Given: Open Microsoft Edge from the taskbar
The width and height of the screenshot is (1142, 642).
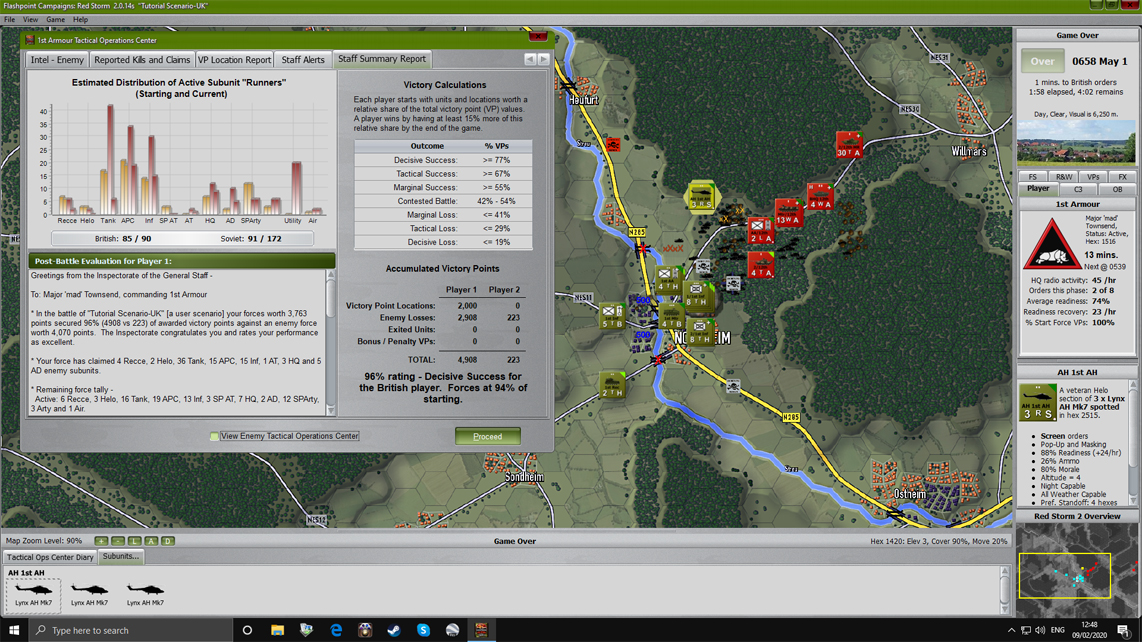Looking at the screenshot, I should pyautogui.click(x=336, y=630).
